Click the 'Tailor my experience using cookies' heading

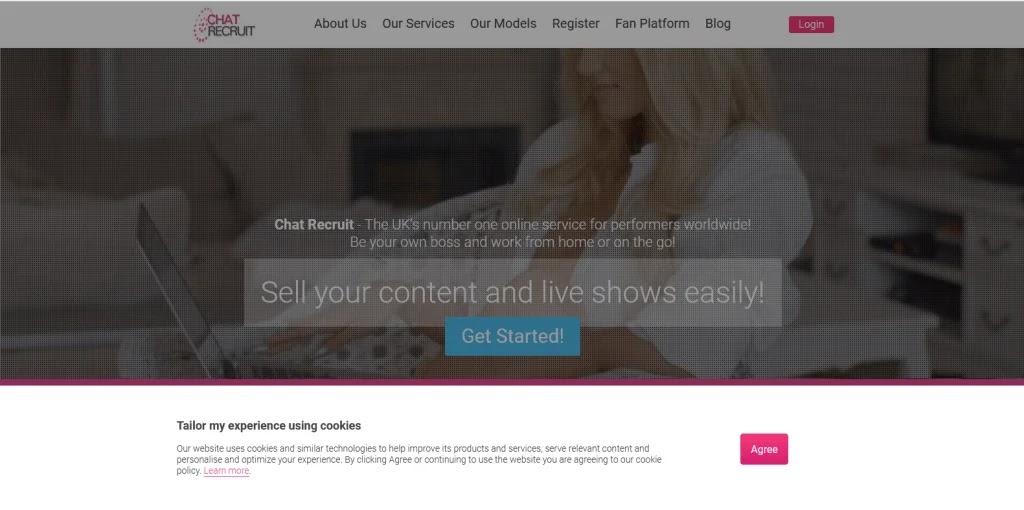[268, 426]
